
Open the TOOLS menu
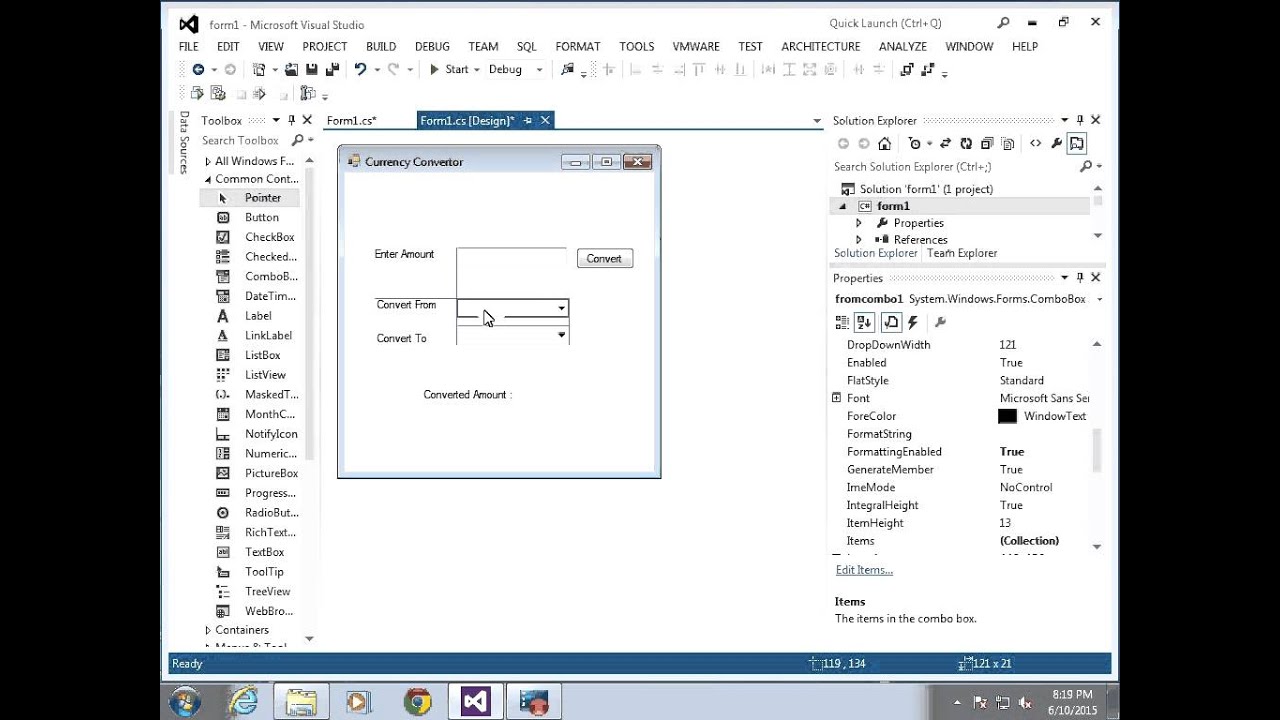coord(636,47)
